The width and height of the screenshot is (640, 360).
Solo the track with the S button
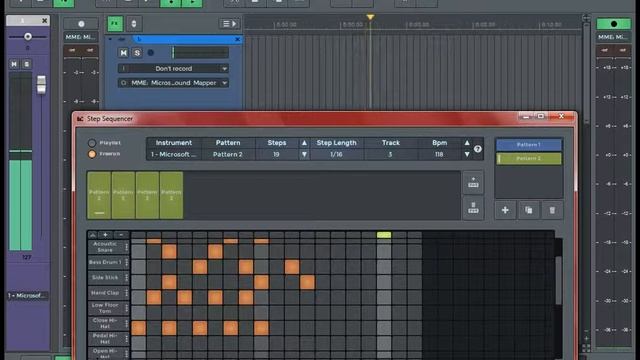point(137,53)
